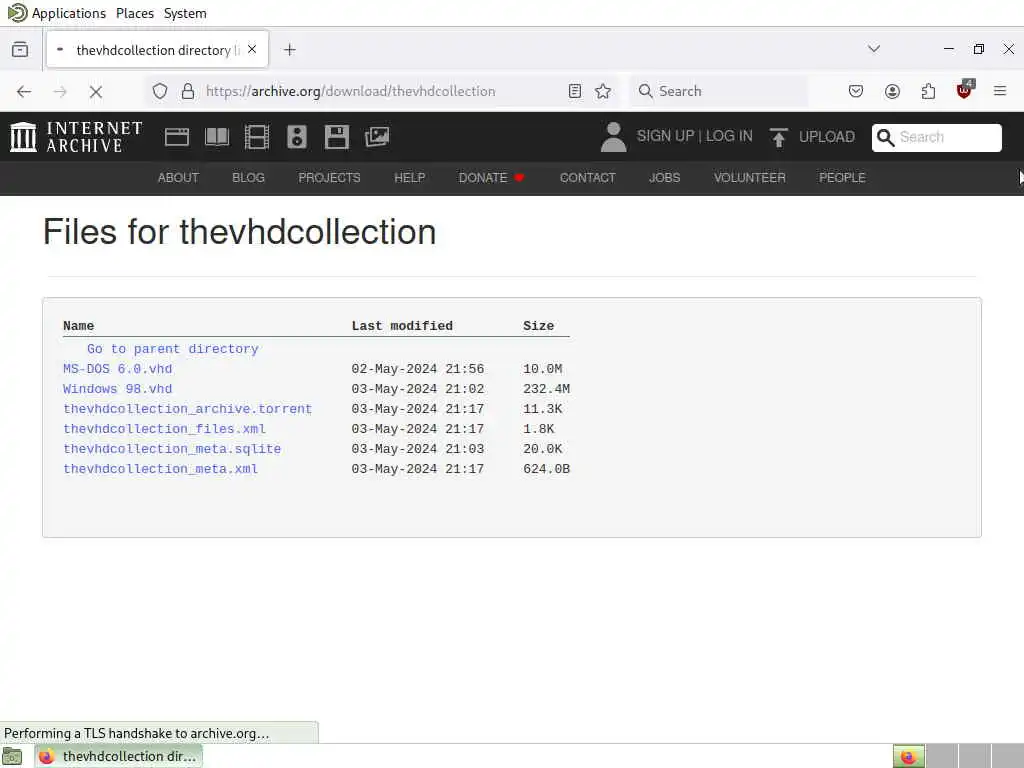Expand the list all tabs chevron
This screenshot has width=1024, height=768.
[x=874, y=49]
